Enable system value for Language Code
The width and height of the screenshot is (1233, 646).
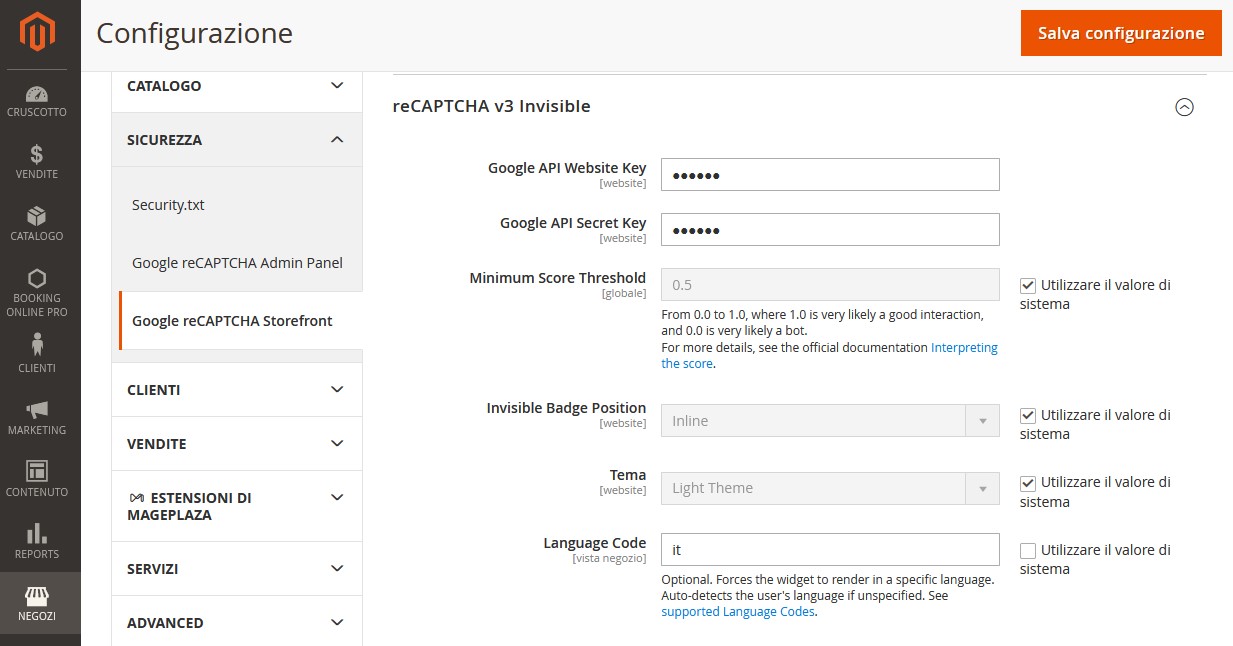1027,549
